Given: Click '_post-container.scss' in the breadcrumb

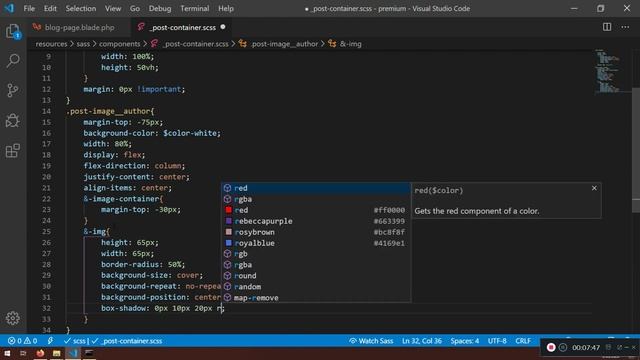Looking at the screenshot, I should [195, 44].
